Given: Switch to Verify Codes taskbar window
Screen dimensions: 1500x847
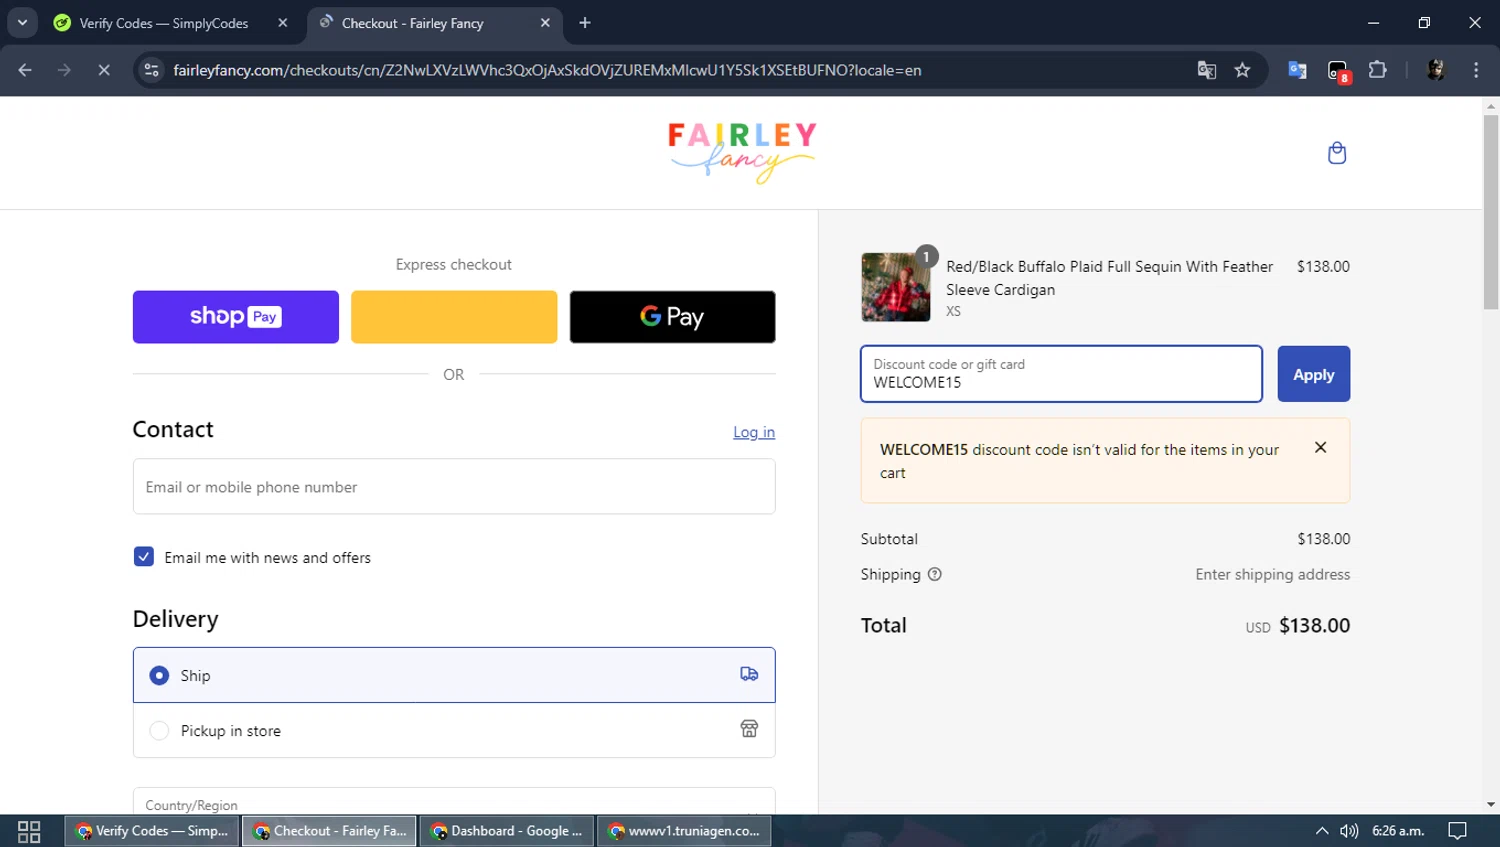Looking at the screenshot, I should tap(152, 831).
